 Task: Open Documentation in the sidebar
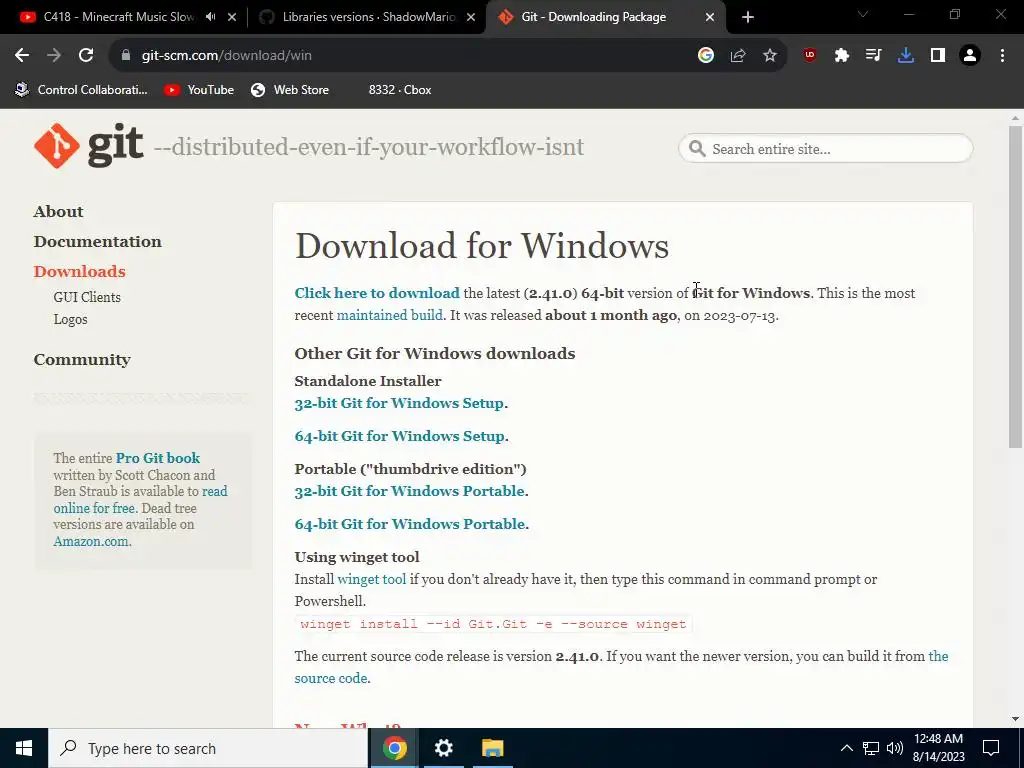(97, 242)
